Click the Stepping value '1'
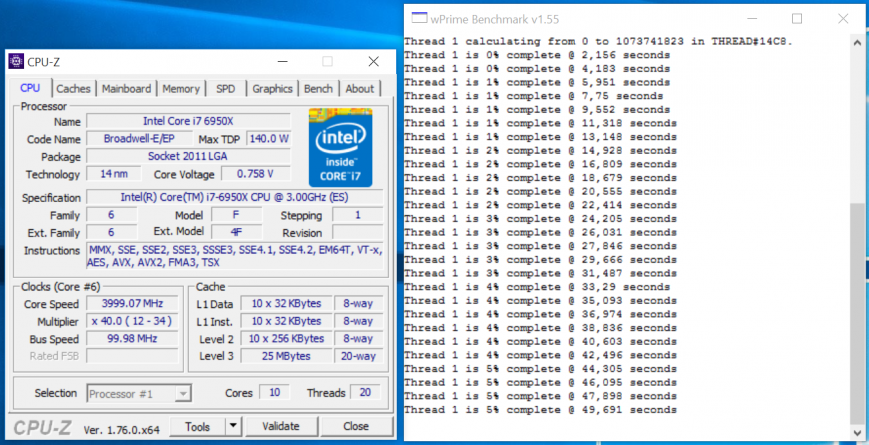Viewport: 869px width, 445px height. click(x=357, y=215)
